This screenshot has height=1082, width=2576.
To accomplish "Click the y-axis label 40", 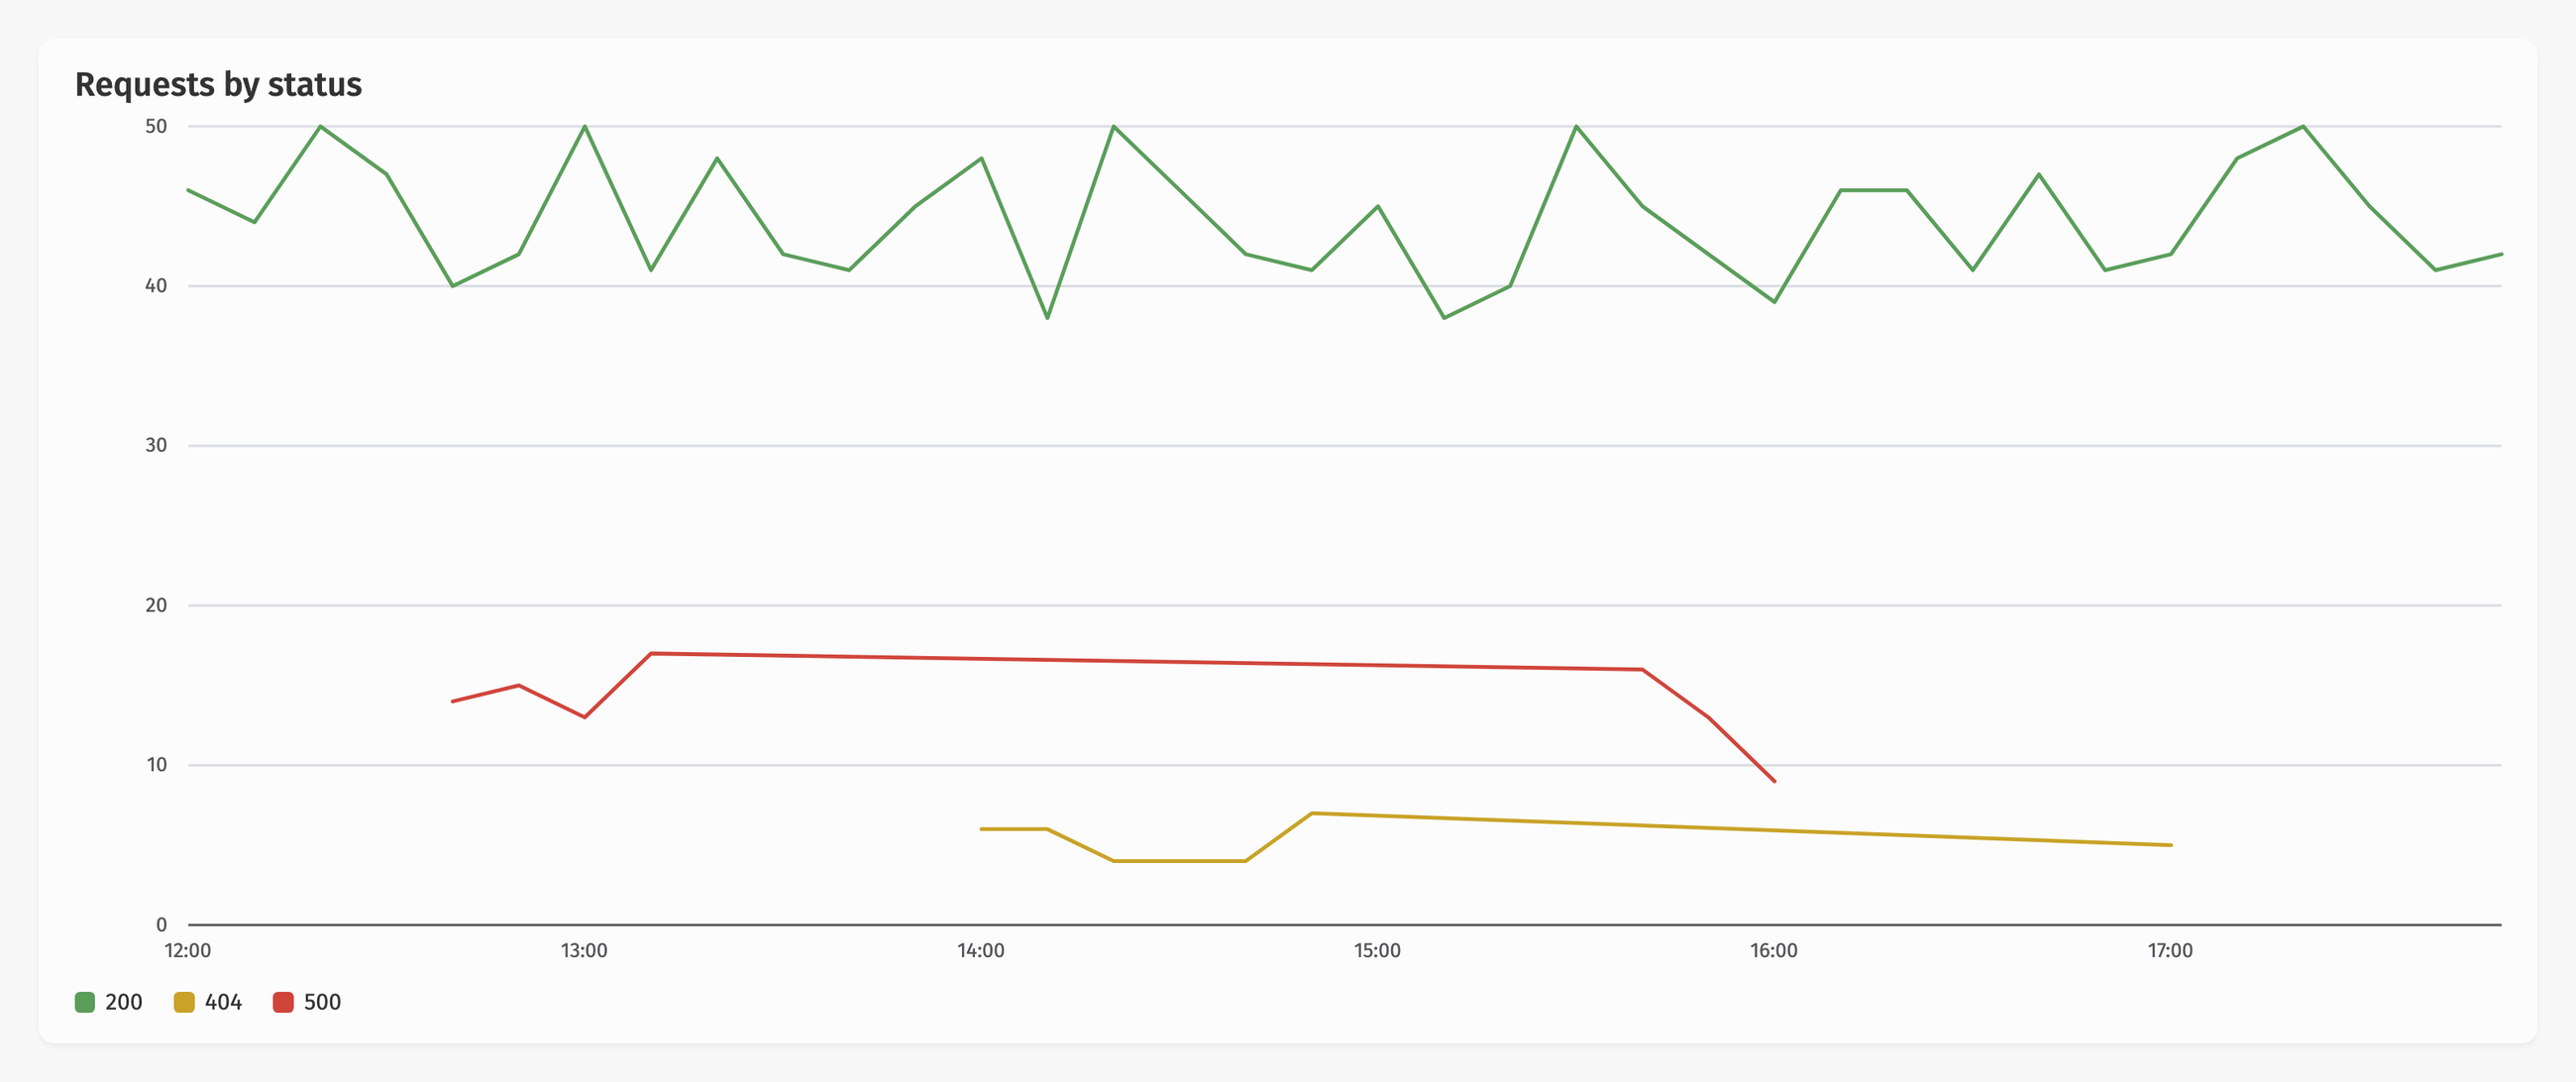I will coord(156,286).
